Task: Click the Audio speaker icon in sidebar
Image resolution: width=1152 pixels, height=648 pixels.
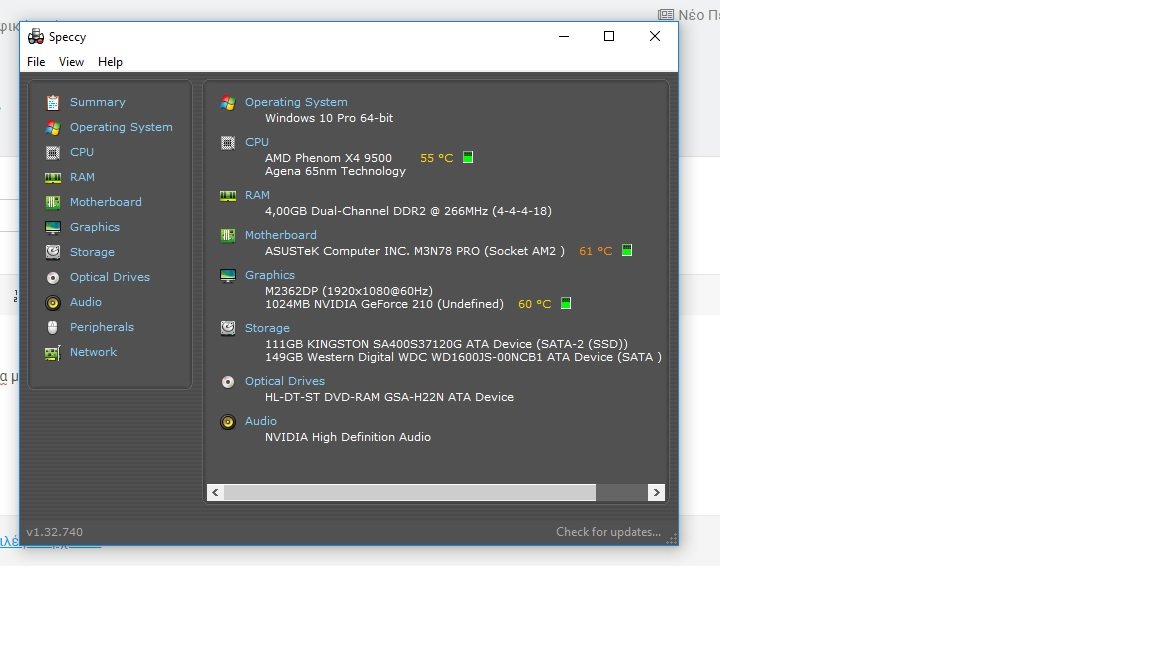Action: (x=53, y=303)
